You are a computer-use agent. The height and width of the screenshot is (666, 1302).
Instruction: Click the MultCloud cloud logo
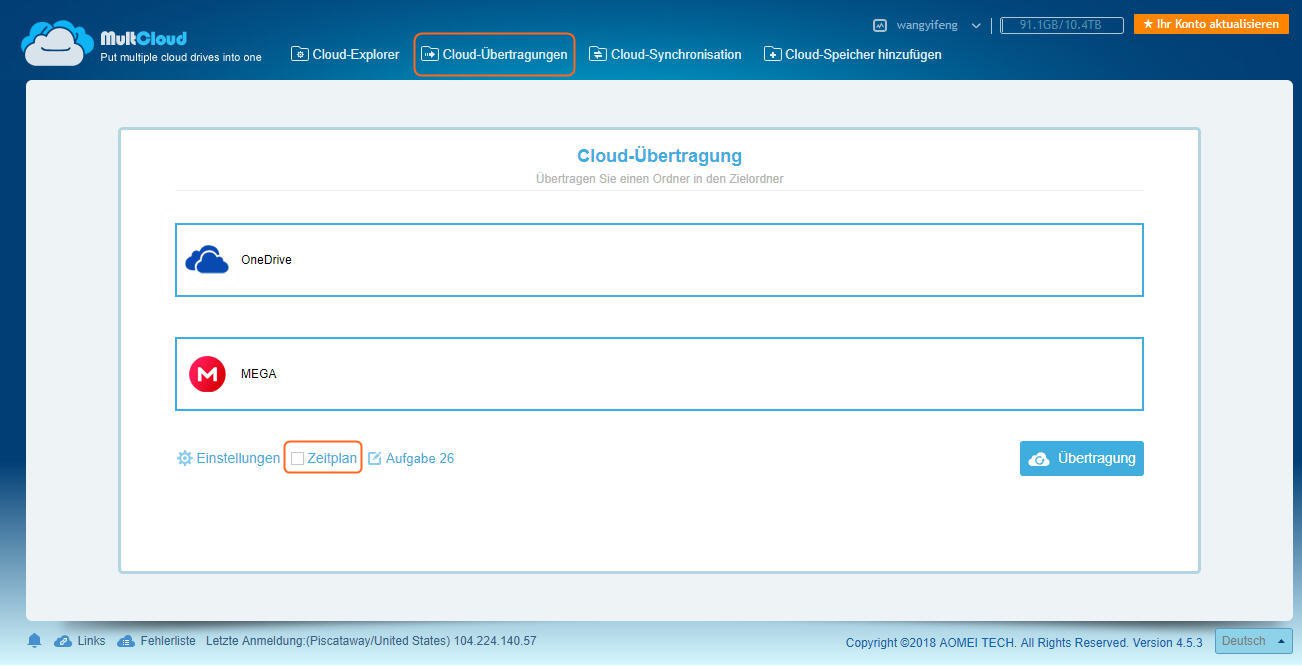tap(57, 43)
